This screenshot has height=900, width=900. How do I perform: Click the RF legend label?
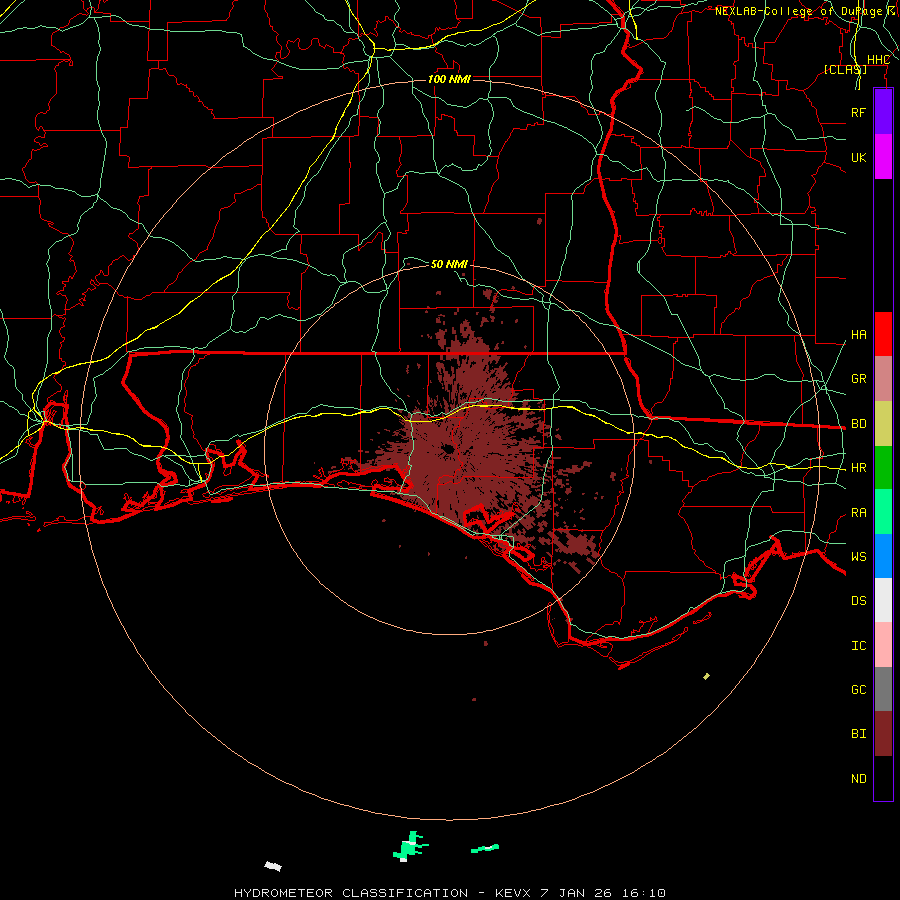click(x=858, y=112)
